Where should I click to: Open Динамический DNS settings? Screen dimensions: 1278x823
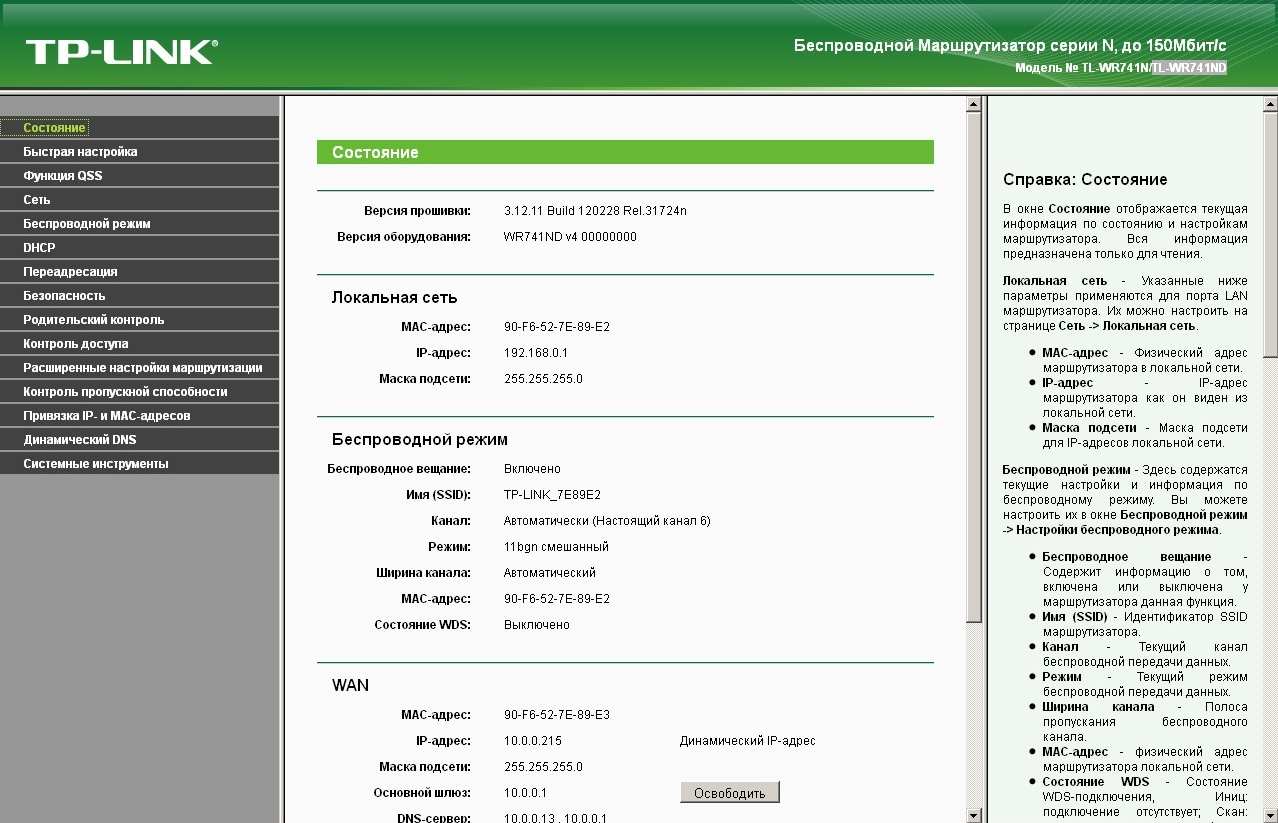tap(80, 440)
